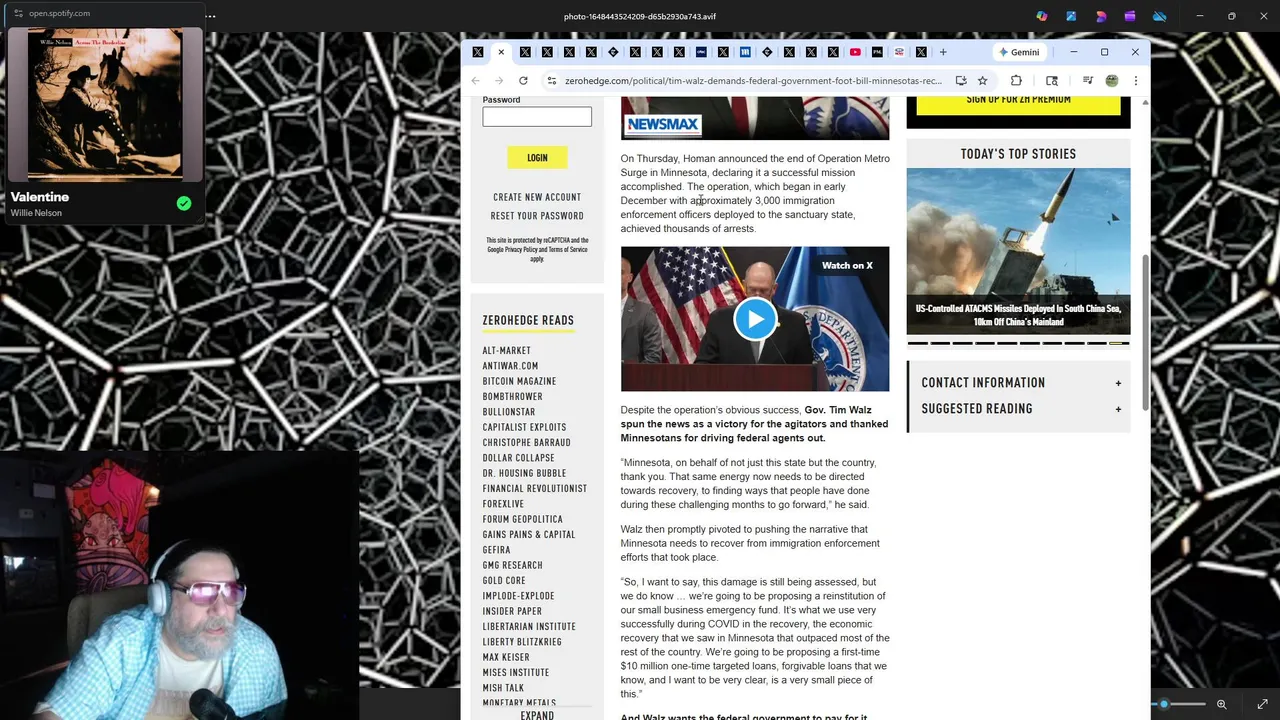Click the Copilot icon in the top bar
Image resolution: width=1280 pixels, height=720 pixels.
pyautogui.click(x=1042, y=16)
